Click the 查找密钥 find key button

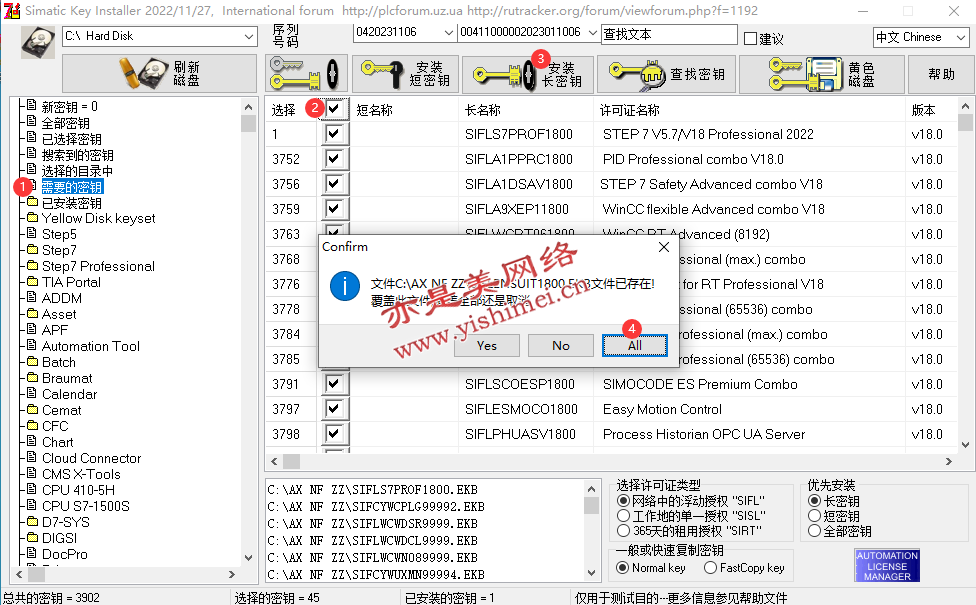[x=666, y=74]
